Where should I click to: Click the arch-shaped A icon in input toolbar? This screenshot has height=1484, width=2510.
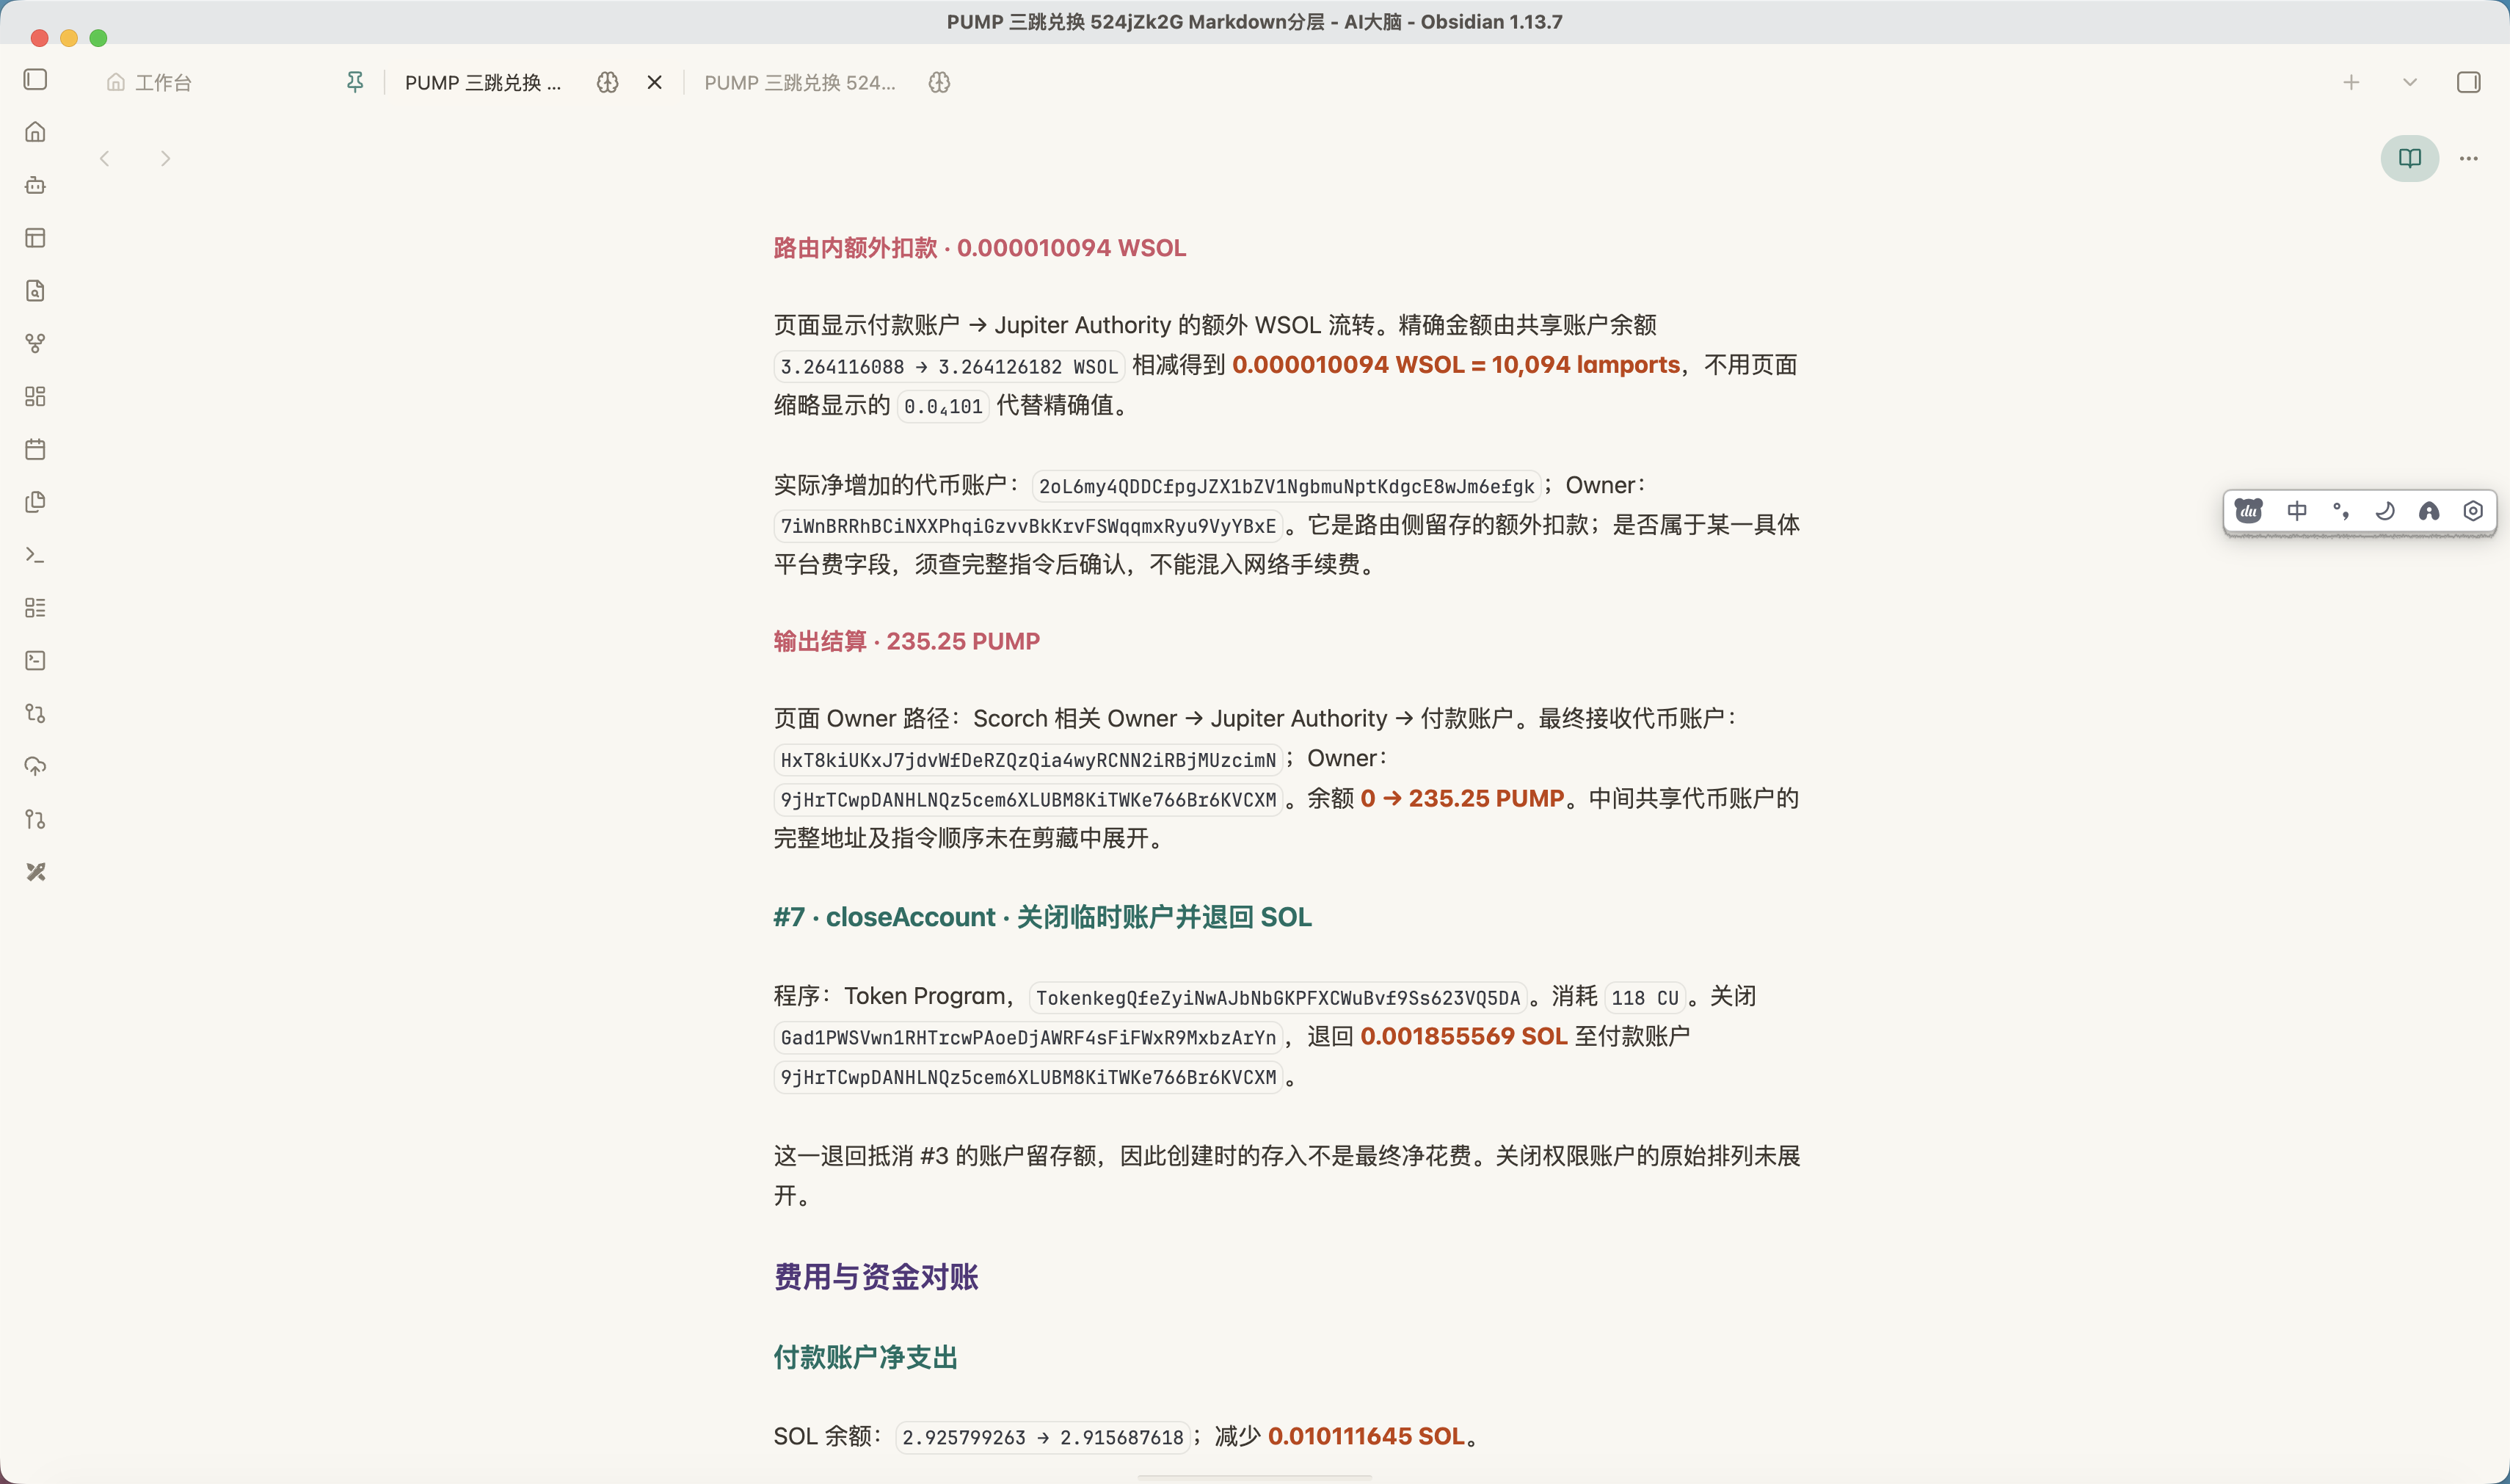(x=2429, y=511)
